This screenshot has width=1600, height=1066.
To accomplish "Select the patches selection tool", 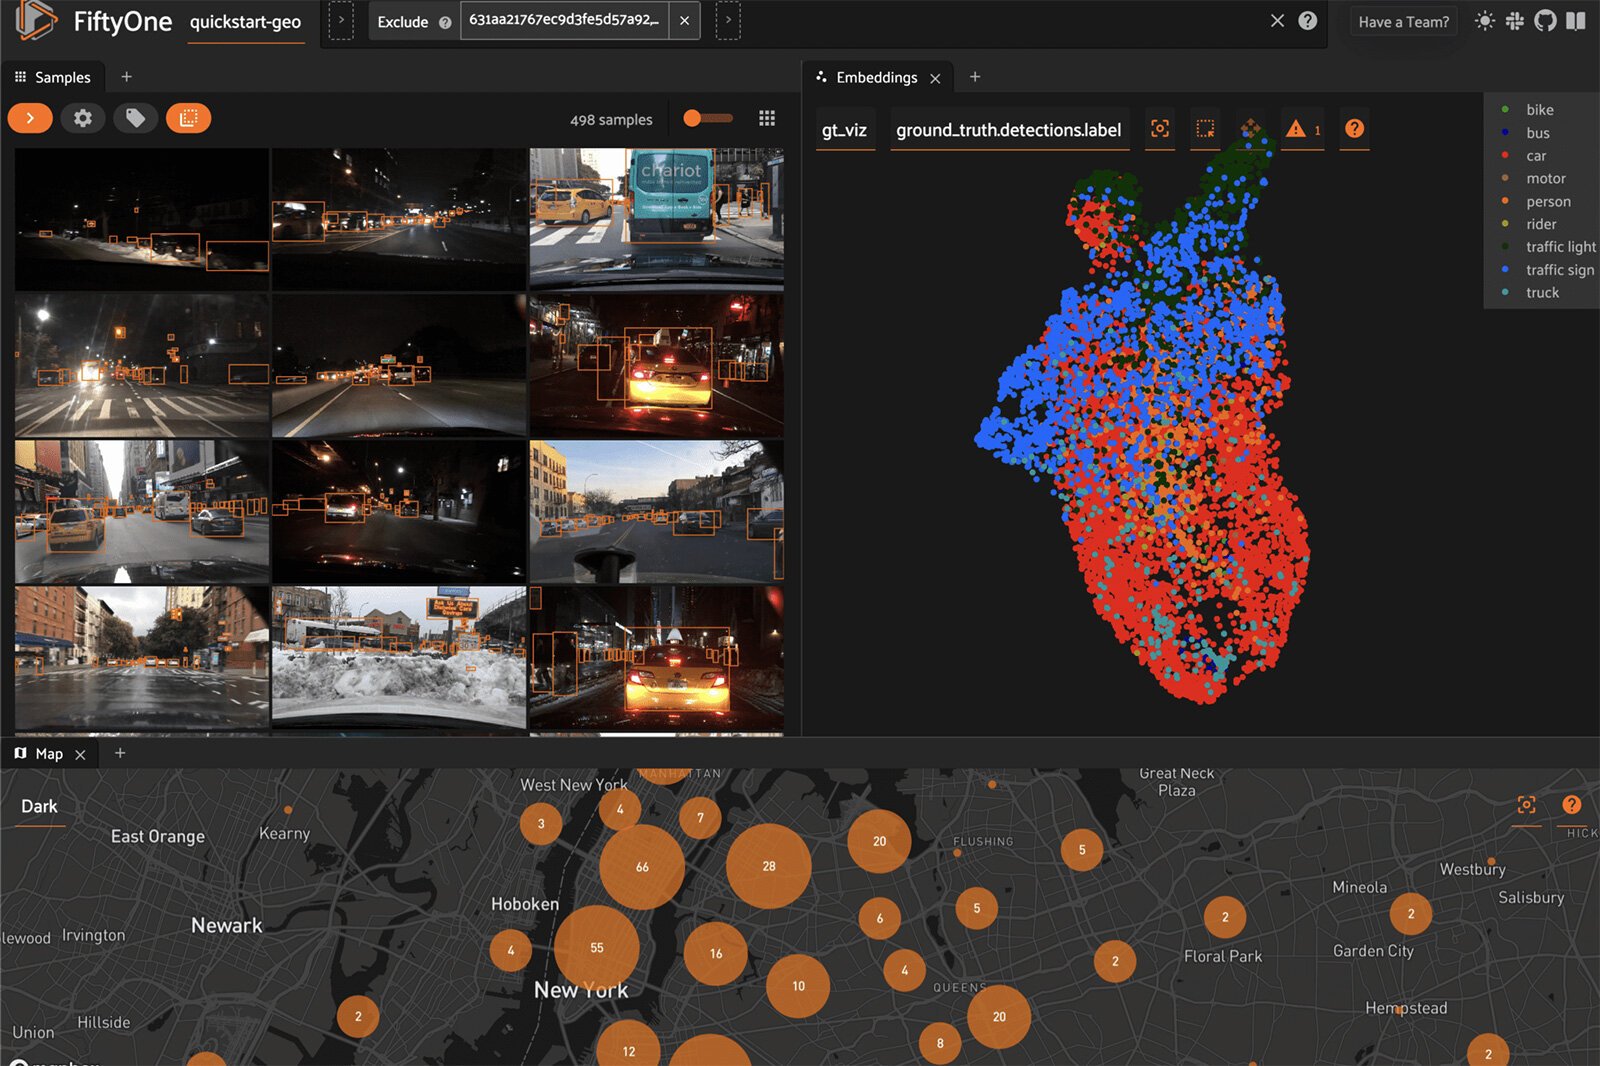I will [189, 118].
